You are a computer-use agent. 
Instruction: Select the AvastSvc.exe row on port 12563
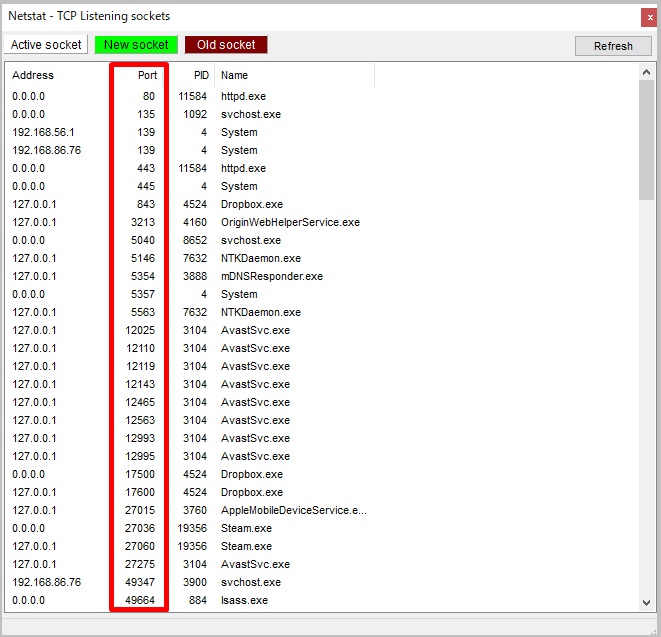click(190, 420)
